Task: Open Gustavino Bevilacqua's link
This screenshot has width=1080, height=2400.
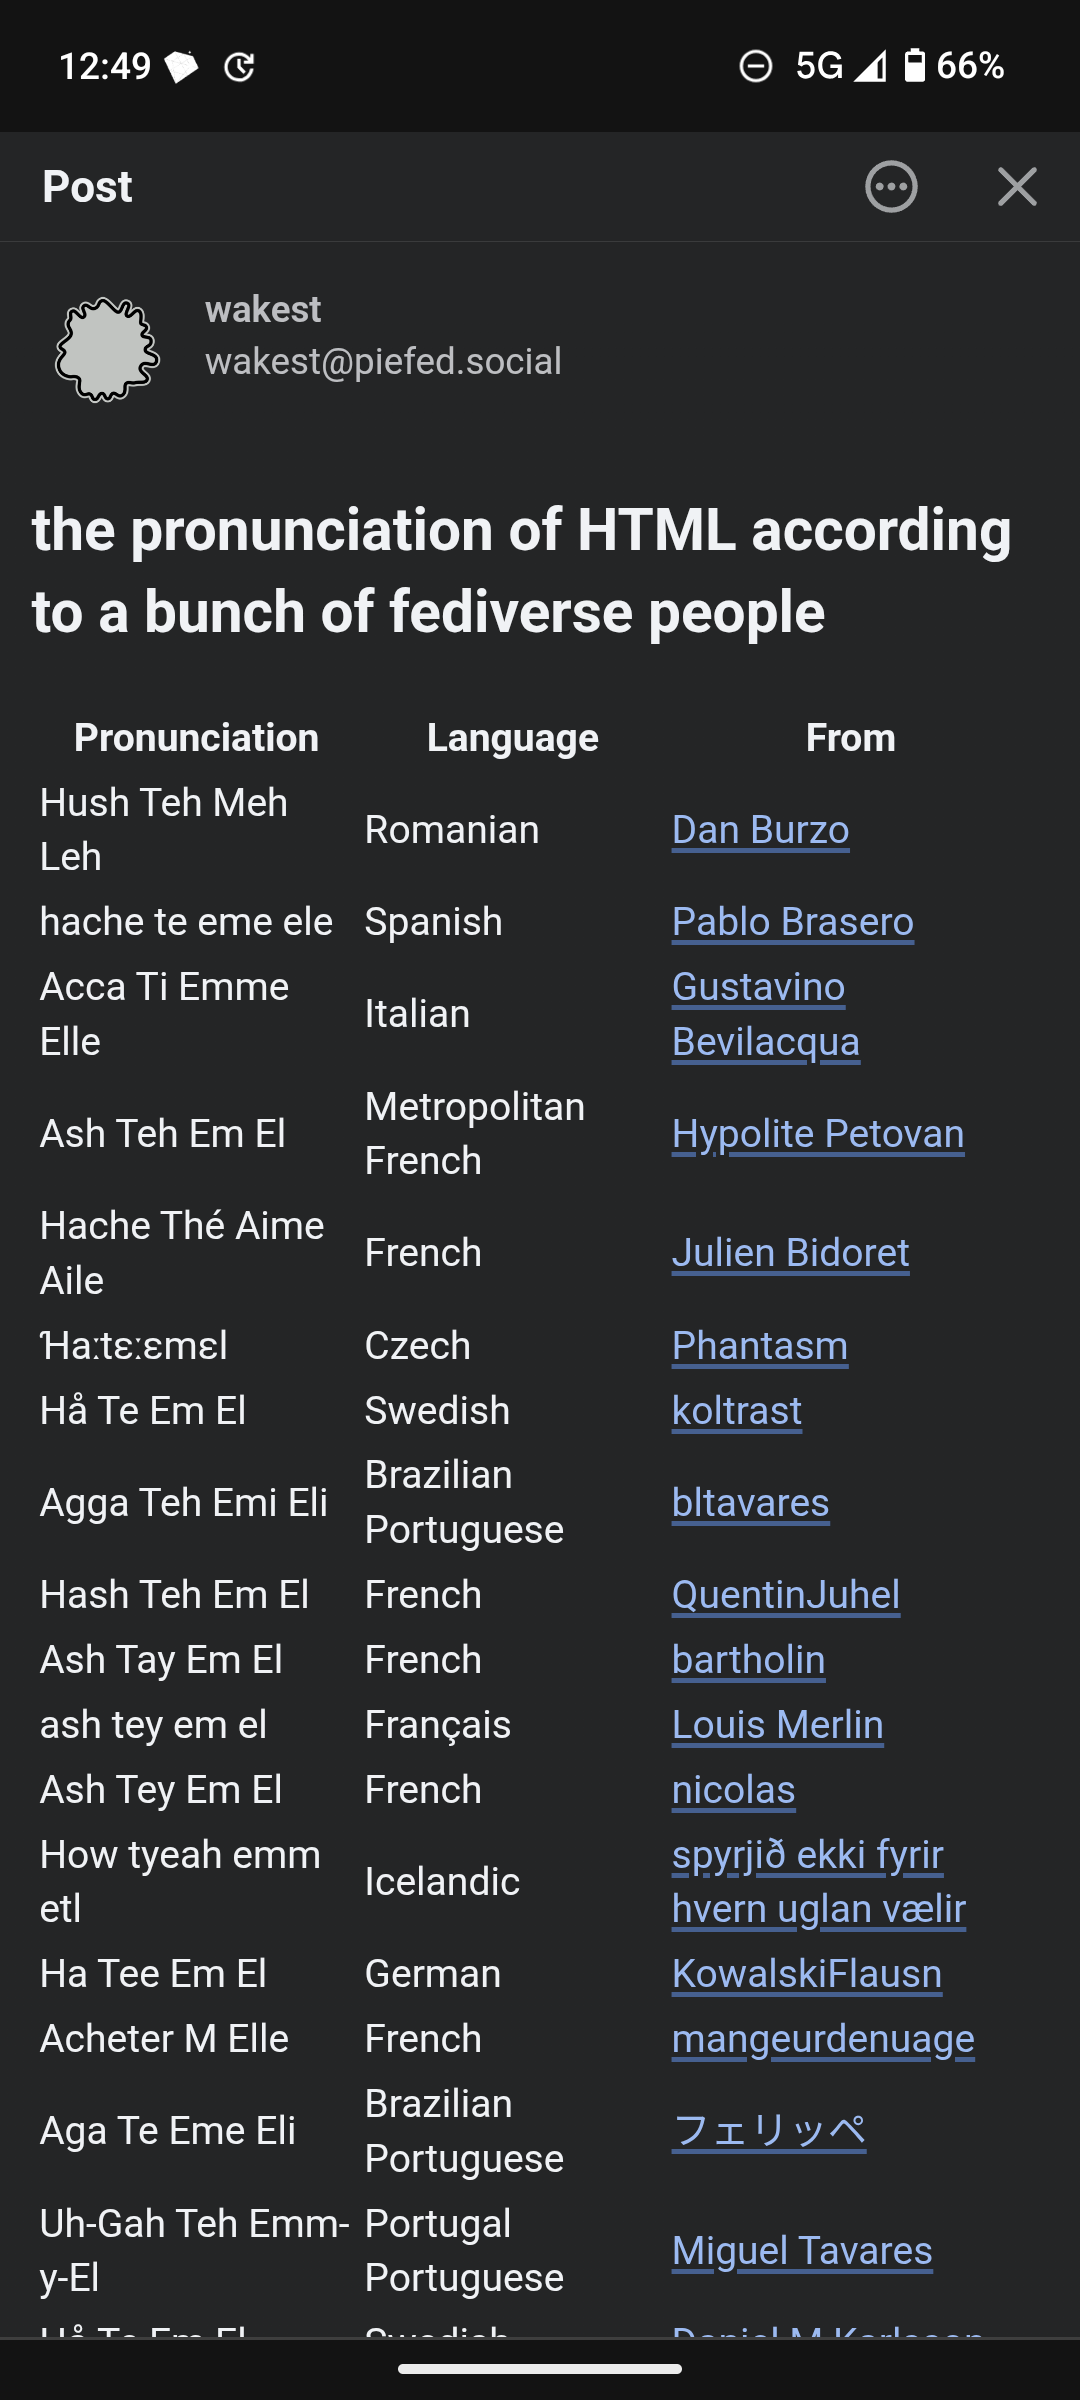Action: tap(766, 1014)
